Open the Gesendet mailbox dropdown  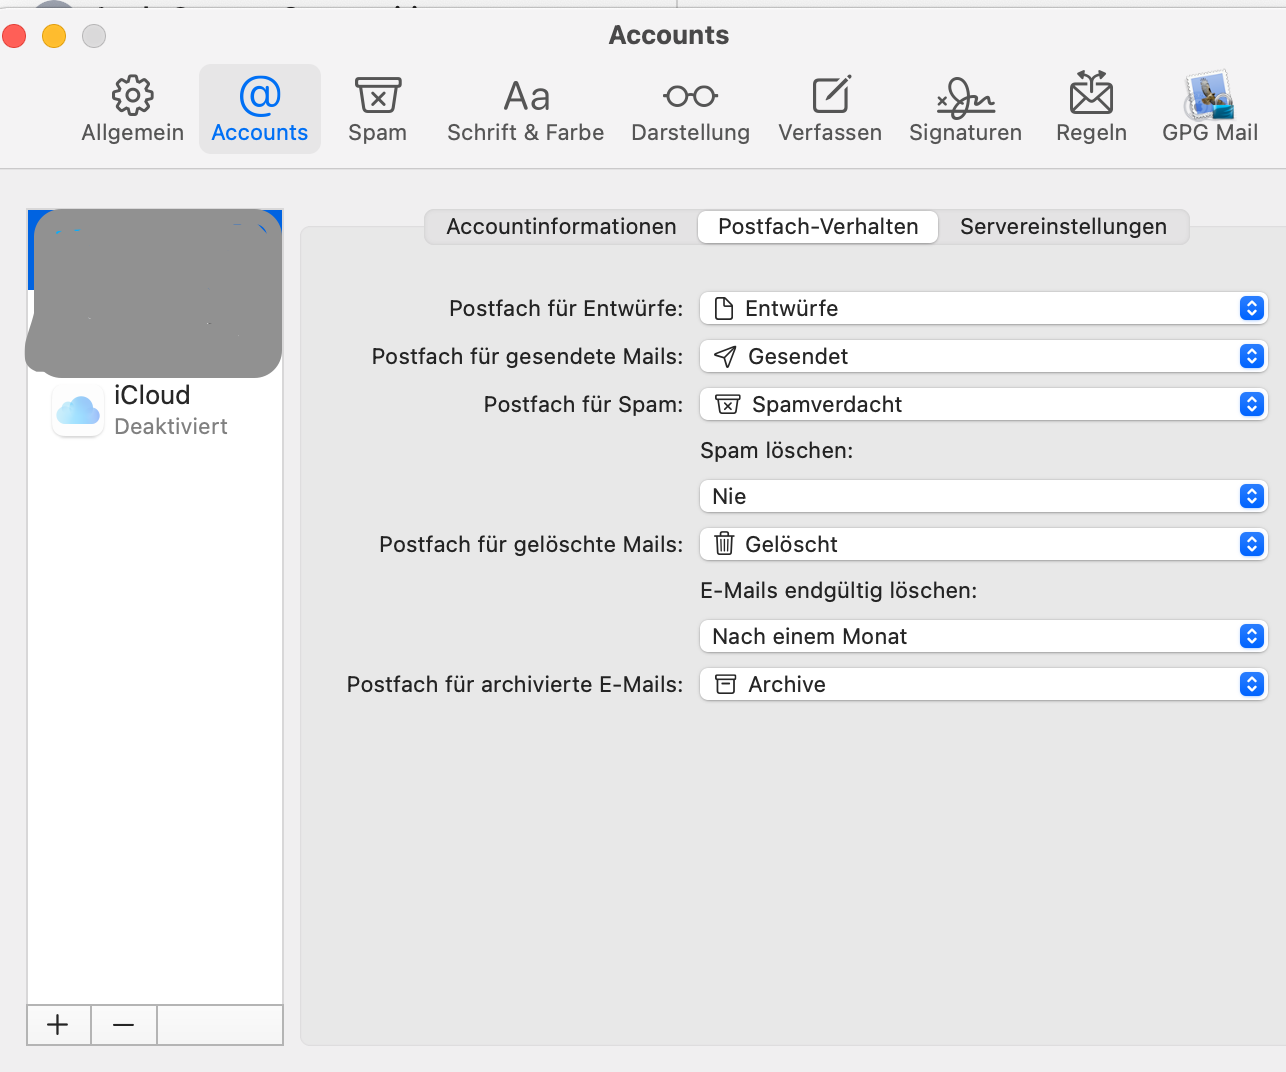(x=984, y=356)
